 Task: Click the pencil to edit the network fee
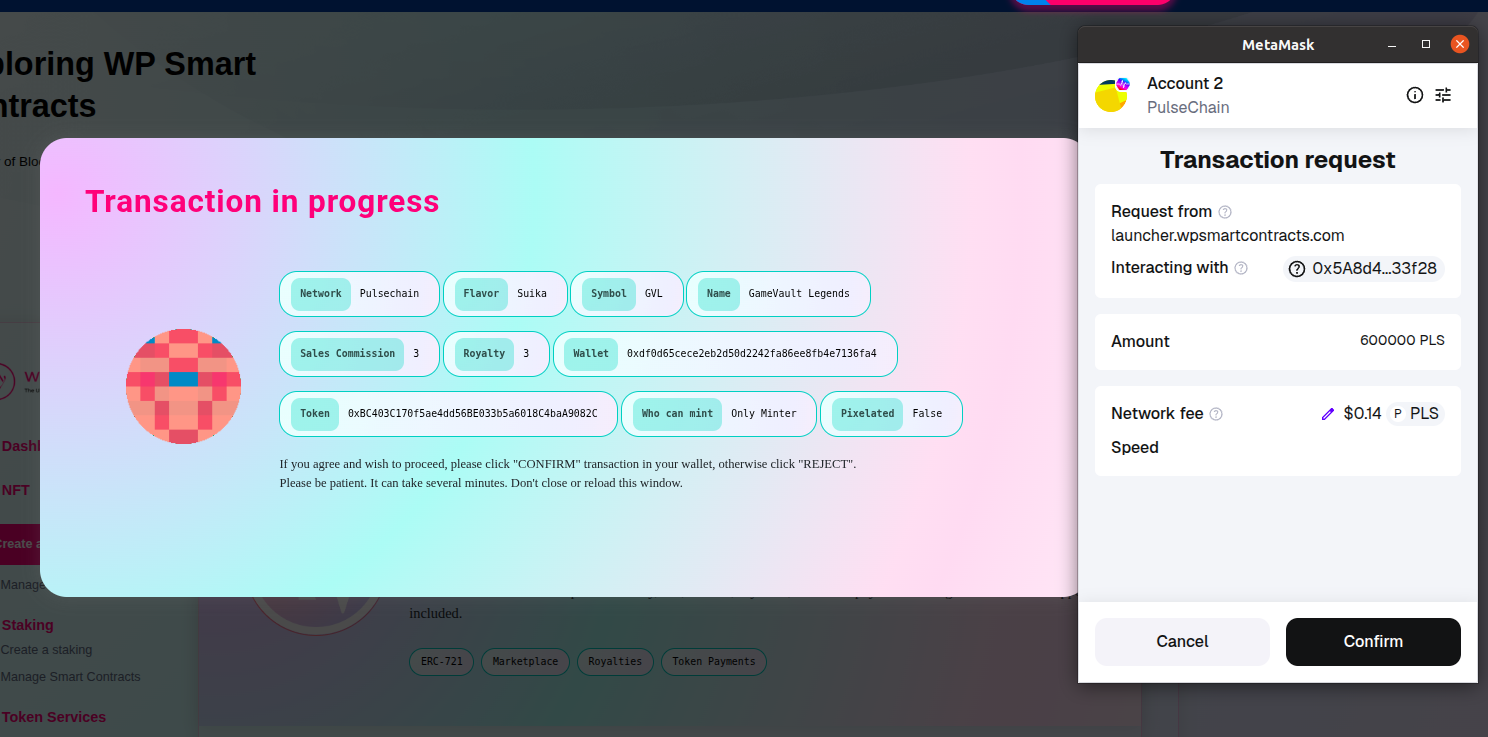(1328, 413)
